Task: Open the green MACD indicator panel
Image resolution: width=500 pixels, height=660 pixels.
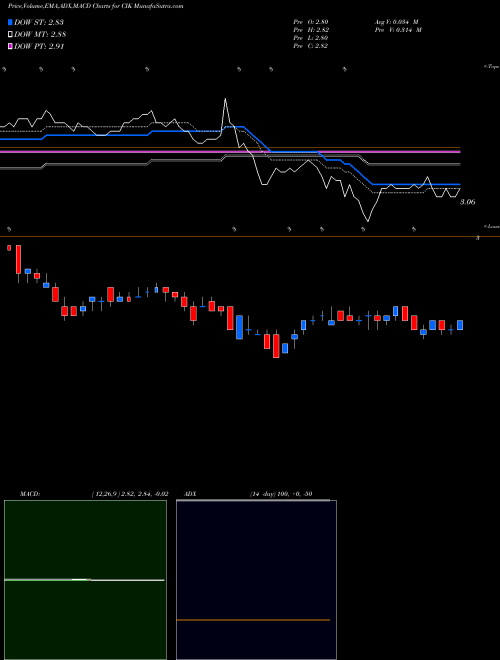Action: pos(85,580)
